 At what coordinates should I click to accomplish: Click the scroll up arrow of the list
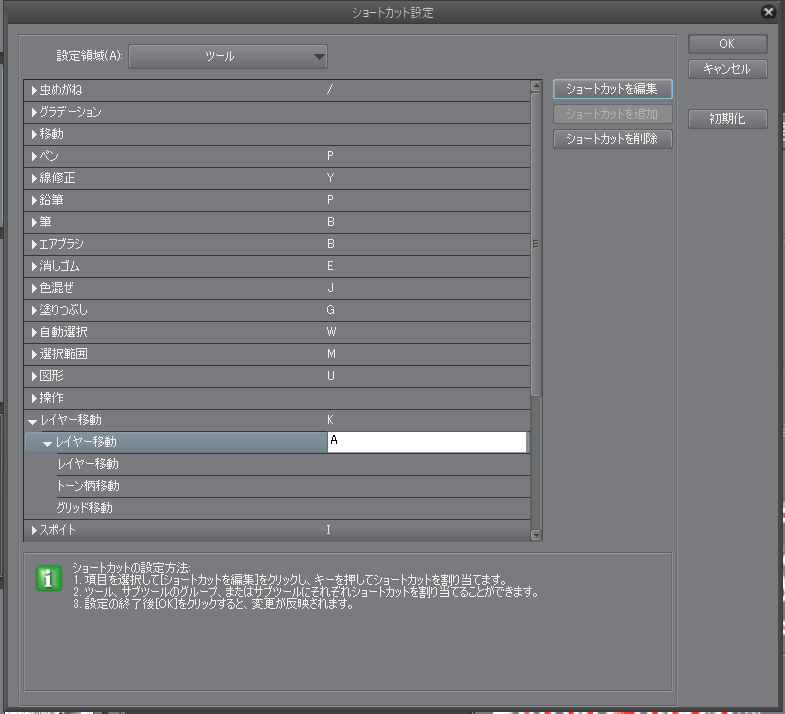536,87
